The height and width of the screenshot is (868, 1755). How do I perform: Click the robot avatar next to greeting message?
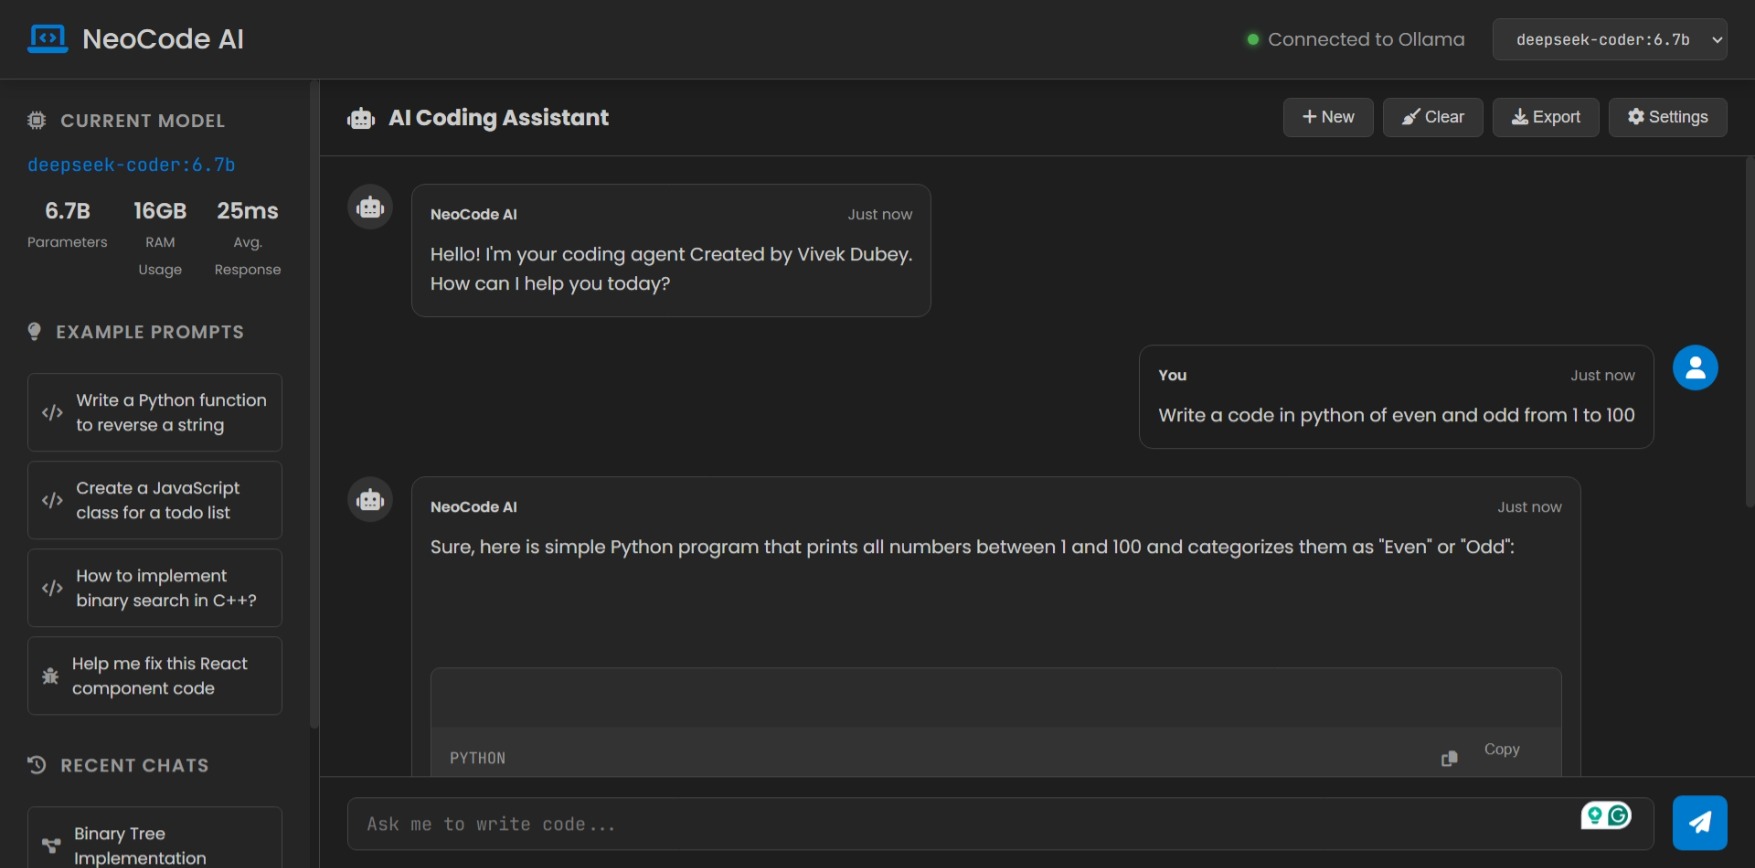pos(370,207)
